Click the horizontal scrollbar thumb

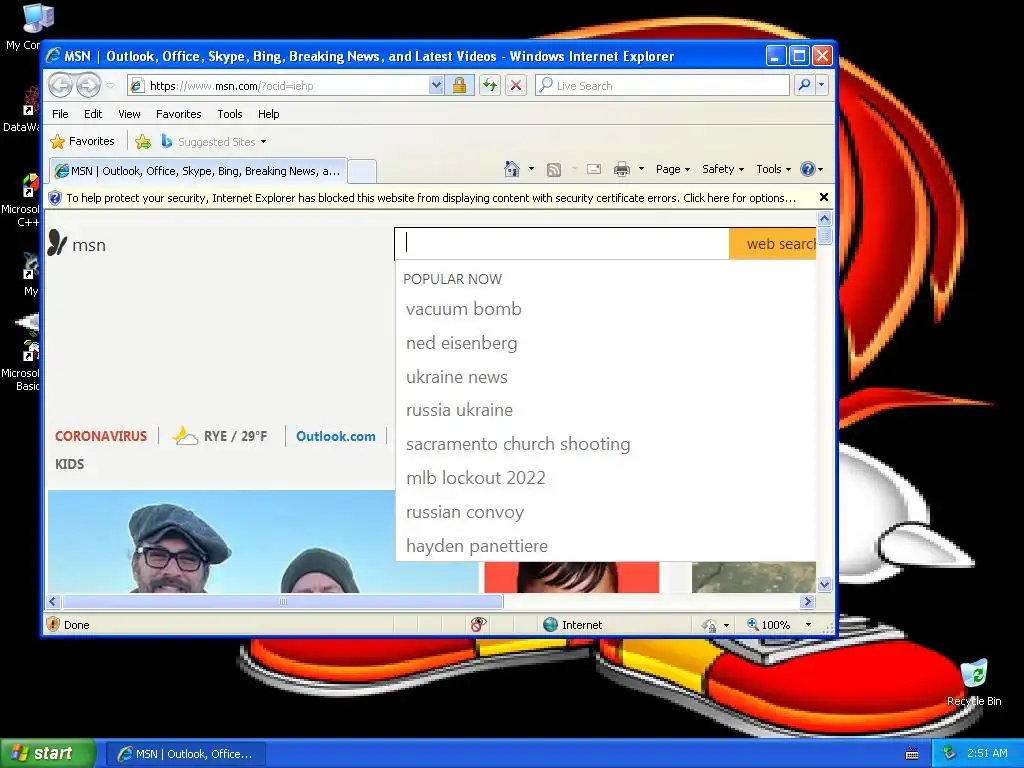click(283, 601)
